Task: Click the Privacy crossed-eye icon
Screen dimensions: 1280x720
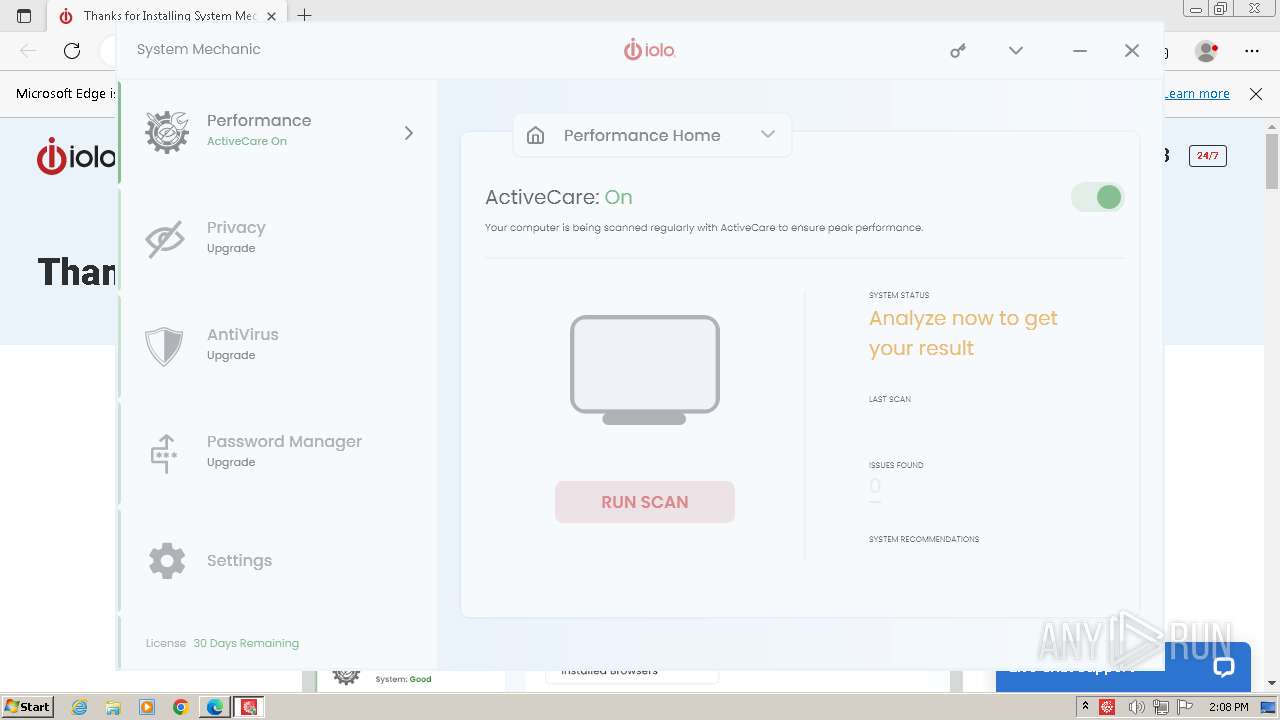Action: click(165, 239)
